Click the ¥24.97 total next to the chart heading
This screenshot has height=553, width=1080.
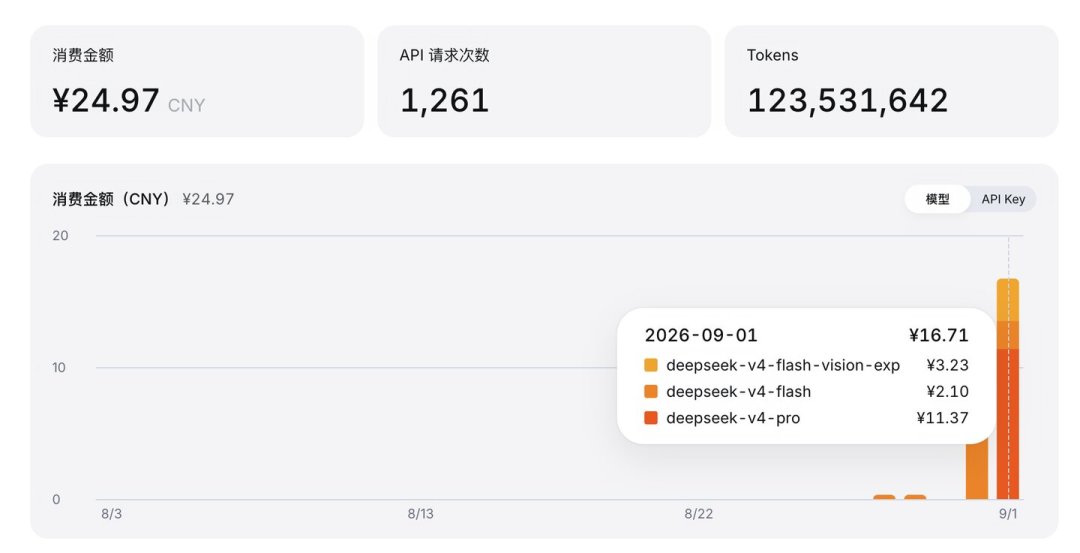pyautogui.click(x=208, y=199)
